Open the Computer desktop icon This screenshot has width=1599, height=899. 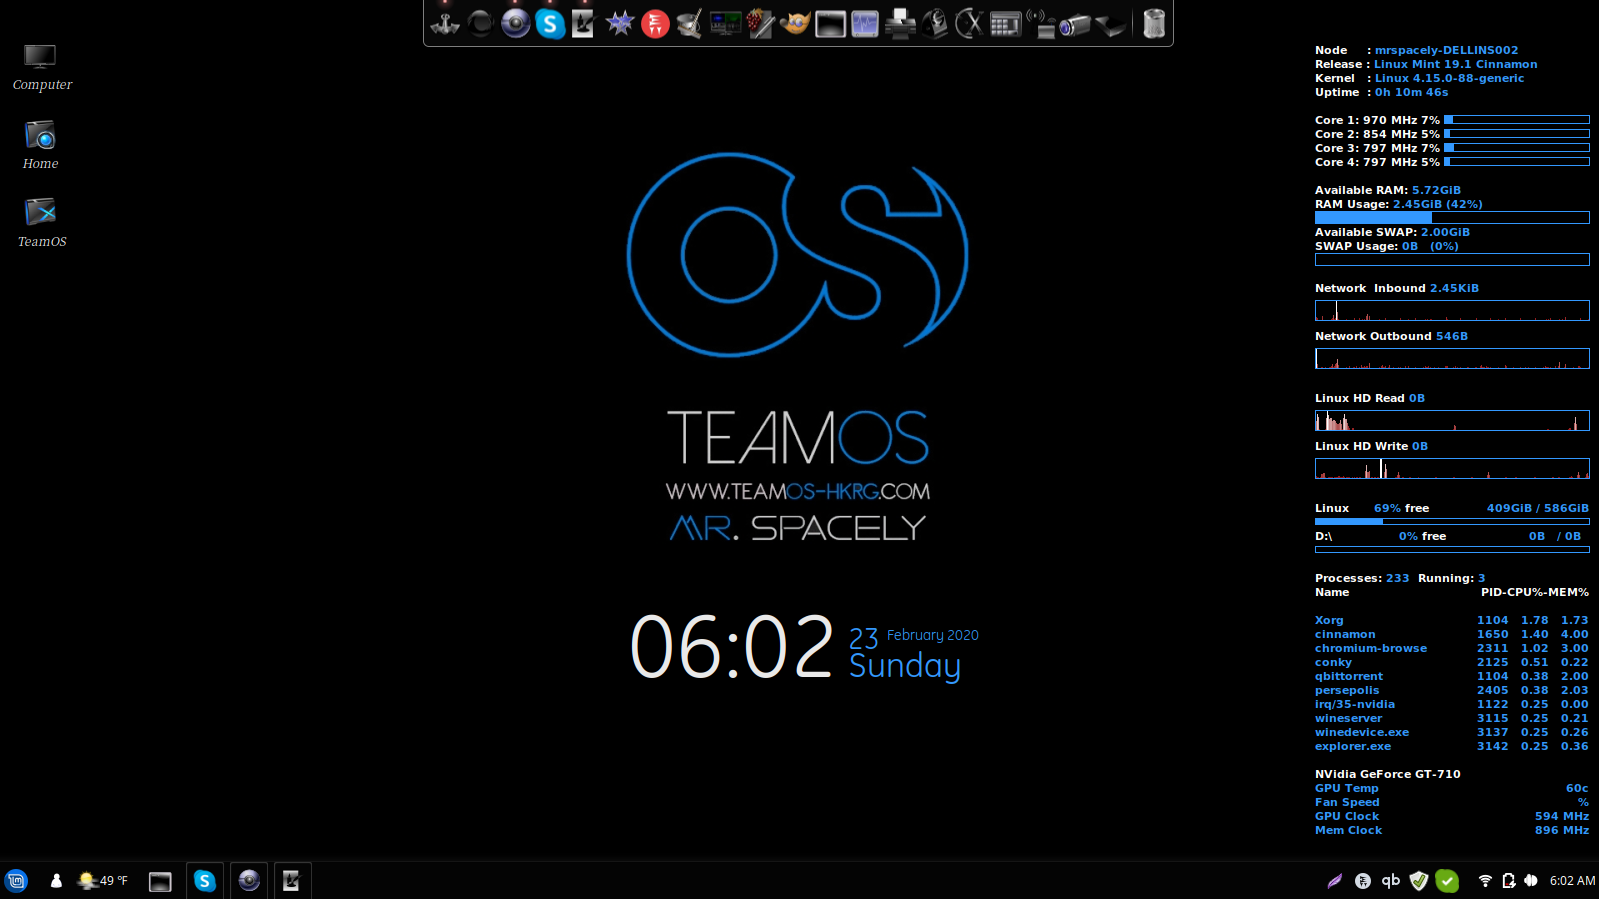coord(41,67)
